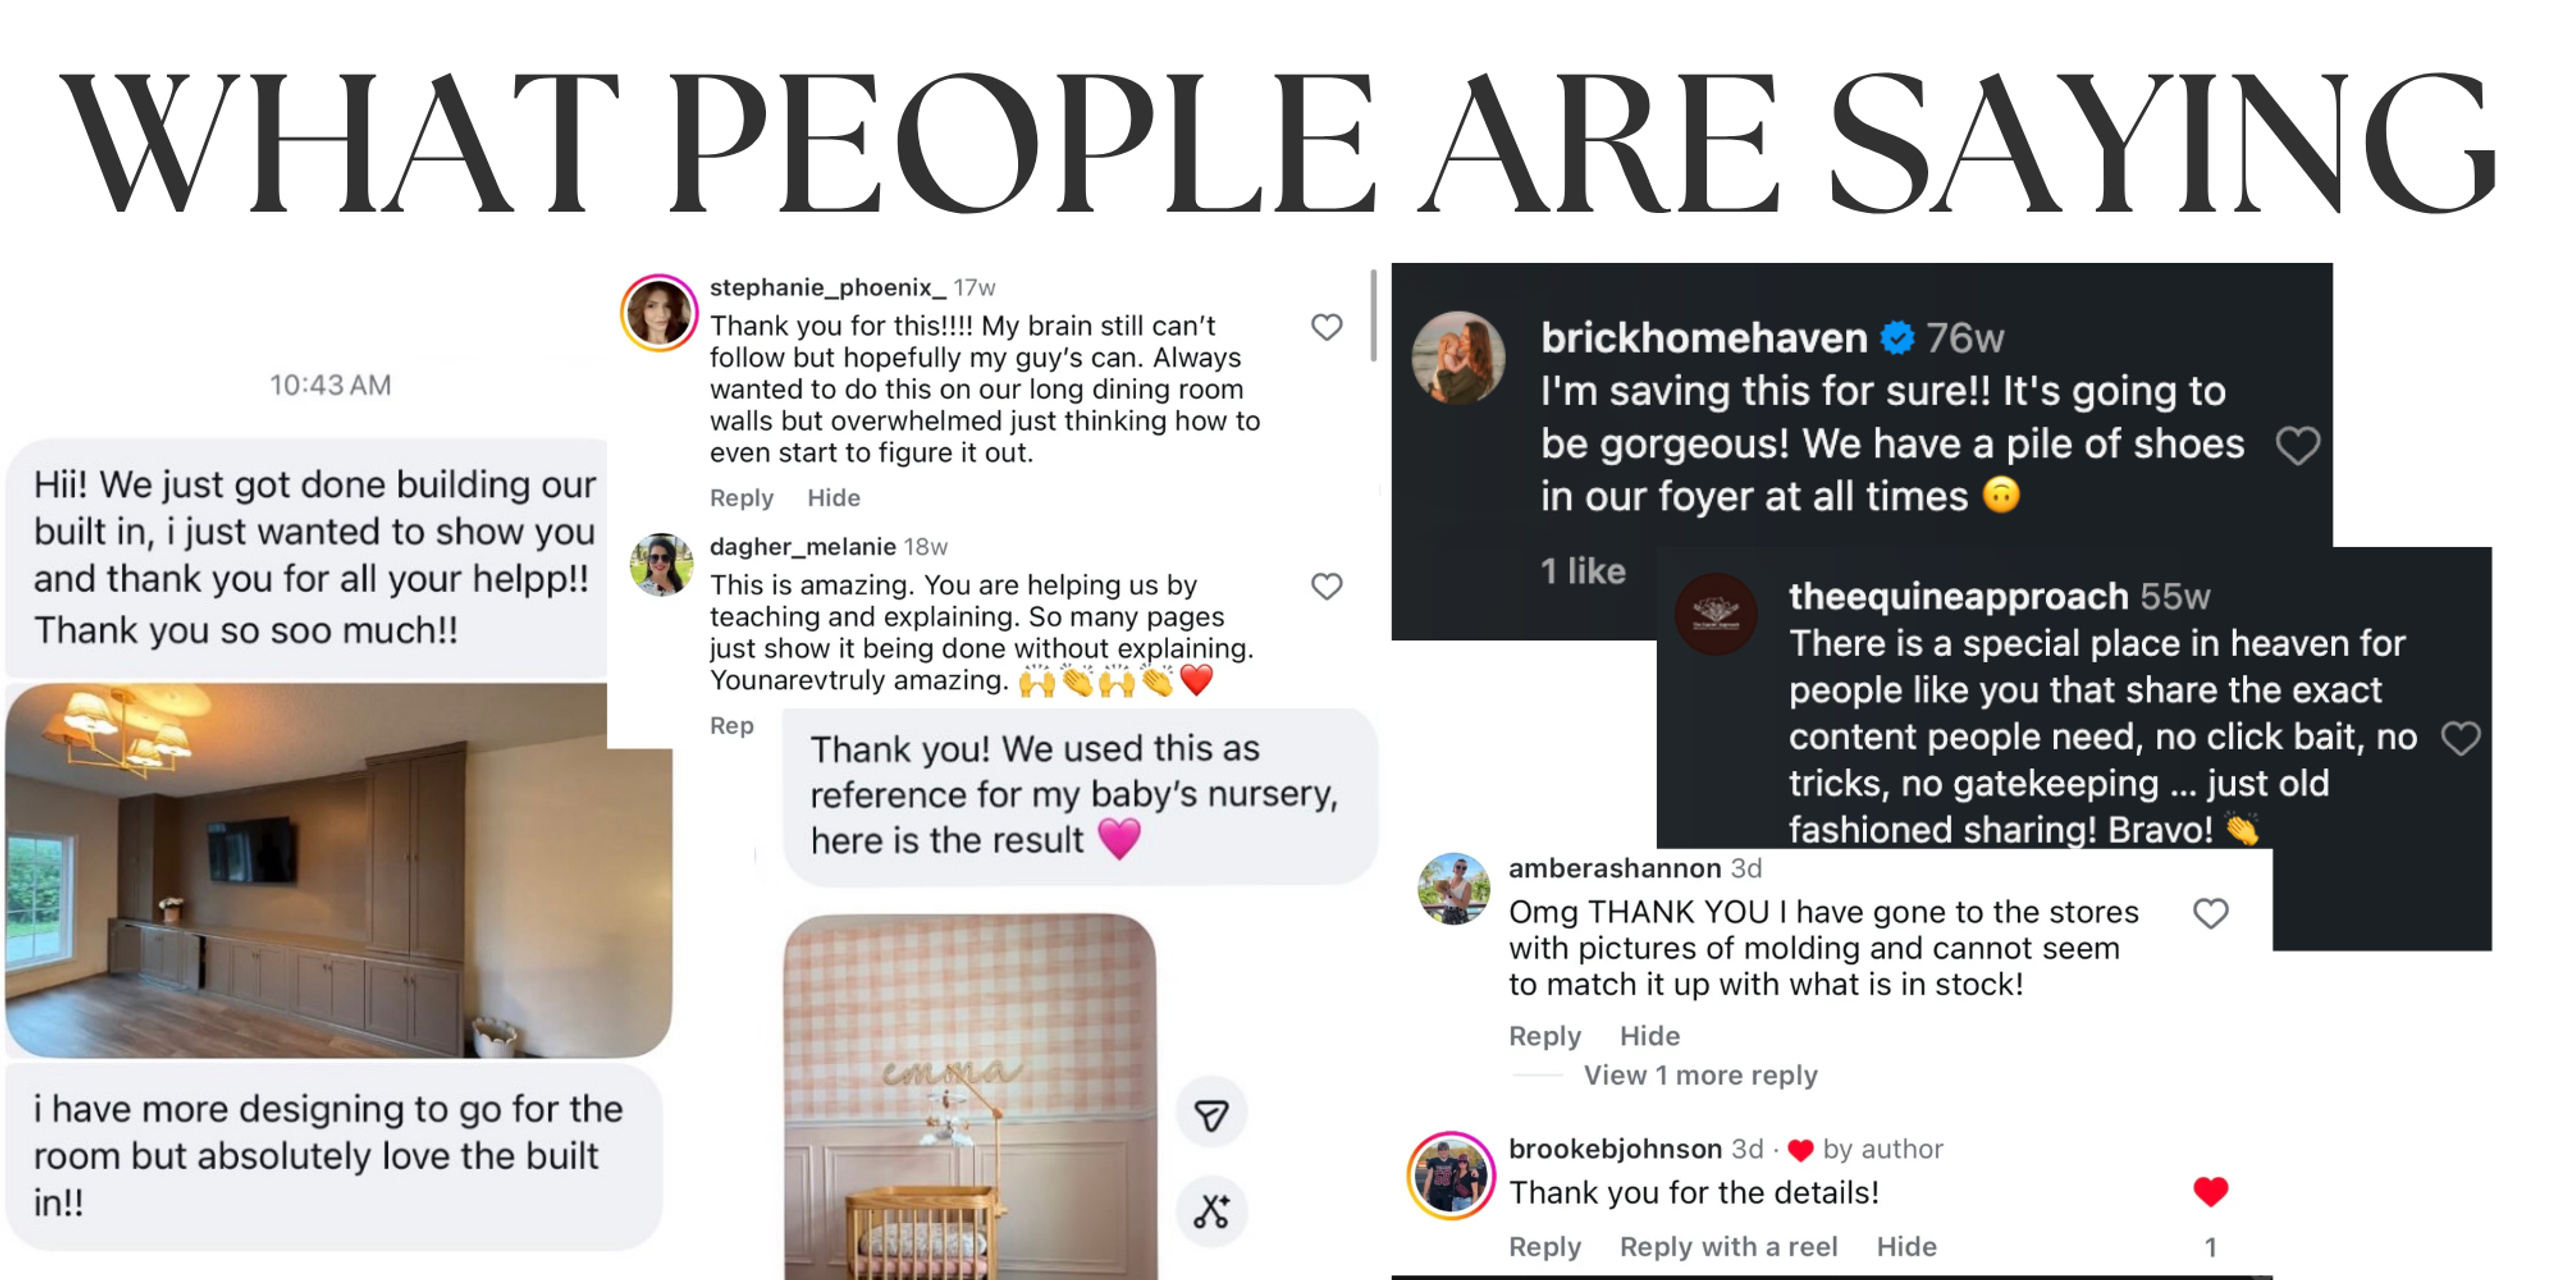Open the theequineapproach profile link
Screen dimensions: 2560x1280
tap(1958, 596)
